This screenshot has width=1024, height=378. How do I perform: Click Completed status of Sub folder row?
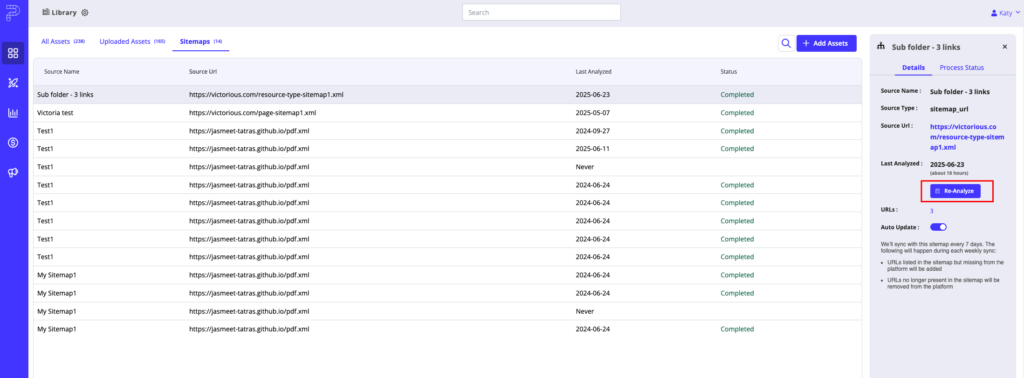point(737,95)
